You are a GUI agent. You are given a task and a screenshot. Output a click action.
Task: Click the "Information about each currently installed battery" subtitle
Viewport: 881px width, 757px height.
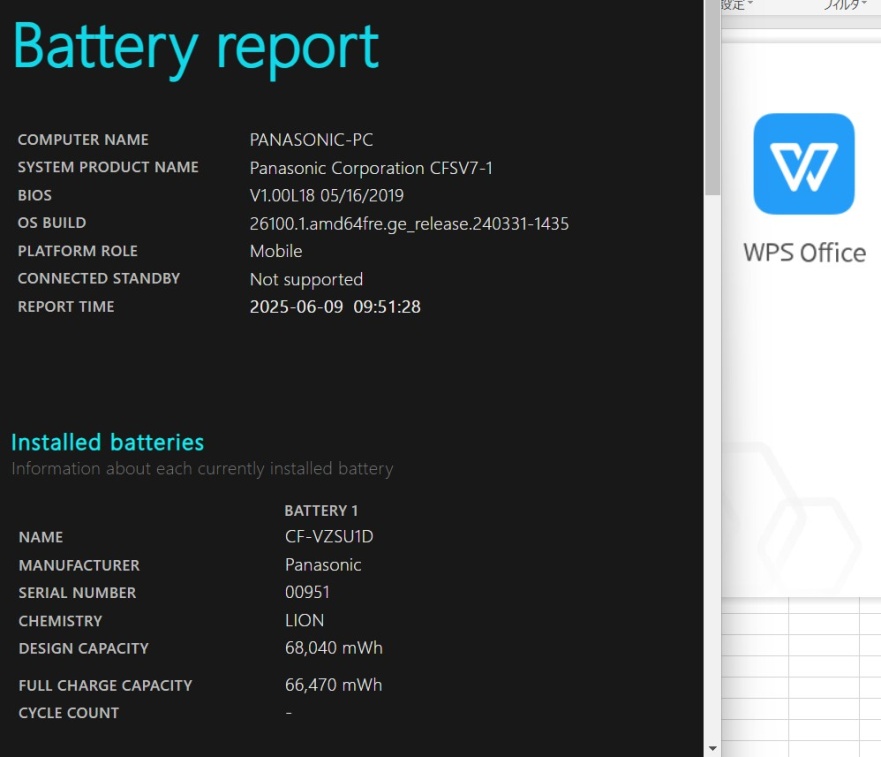(202, 469)
